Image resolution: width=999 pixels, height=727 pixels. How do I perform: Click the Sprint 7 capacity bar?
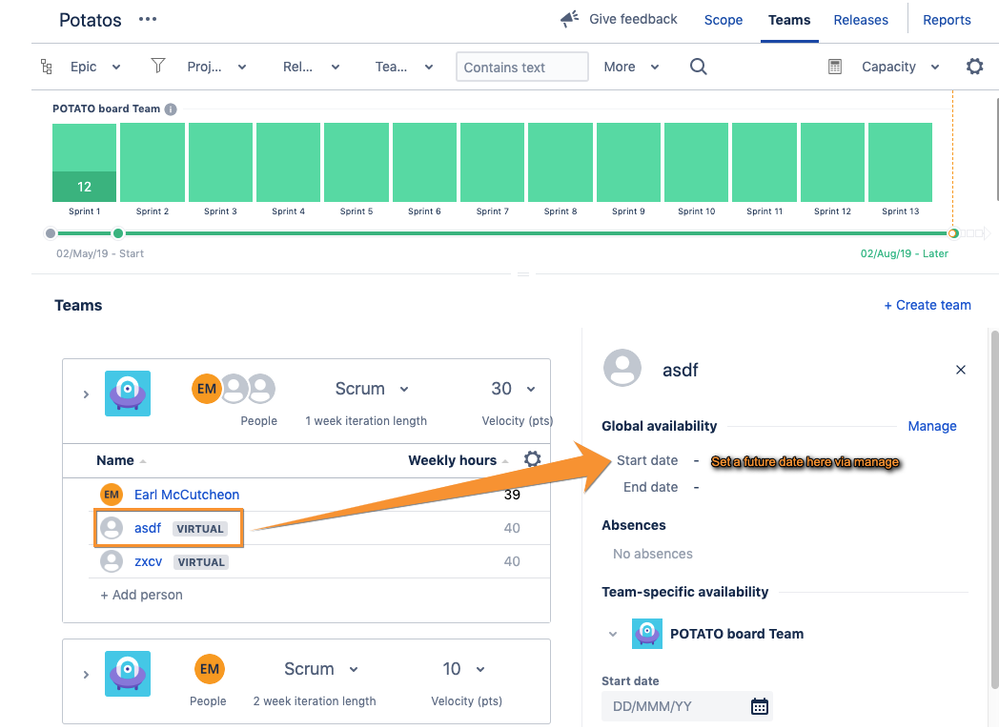click(492, 162)
